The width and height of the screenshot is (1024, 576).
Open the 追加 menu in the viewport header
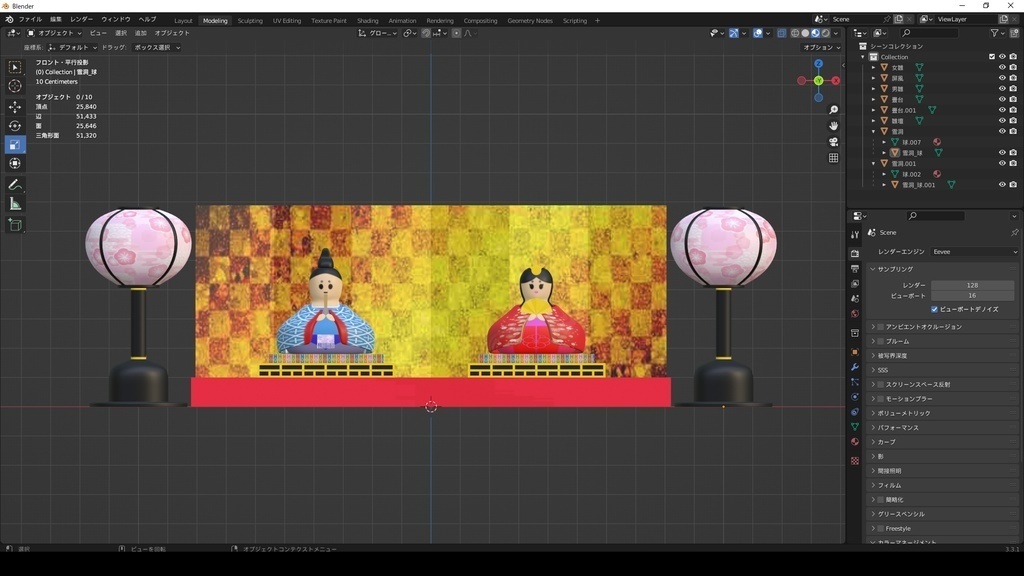(x=139, y=33)
